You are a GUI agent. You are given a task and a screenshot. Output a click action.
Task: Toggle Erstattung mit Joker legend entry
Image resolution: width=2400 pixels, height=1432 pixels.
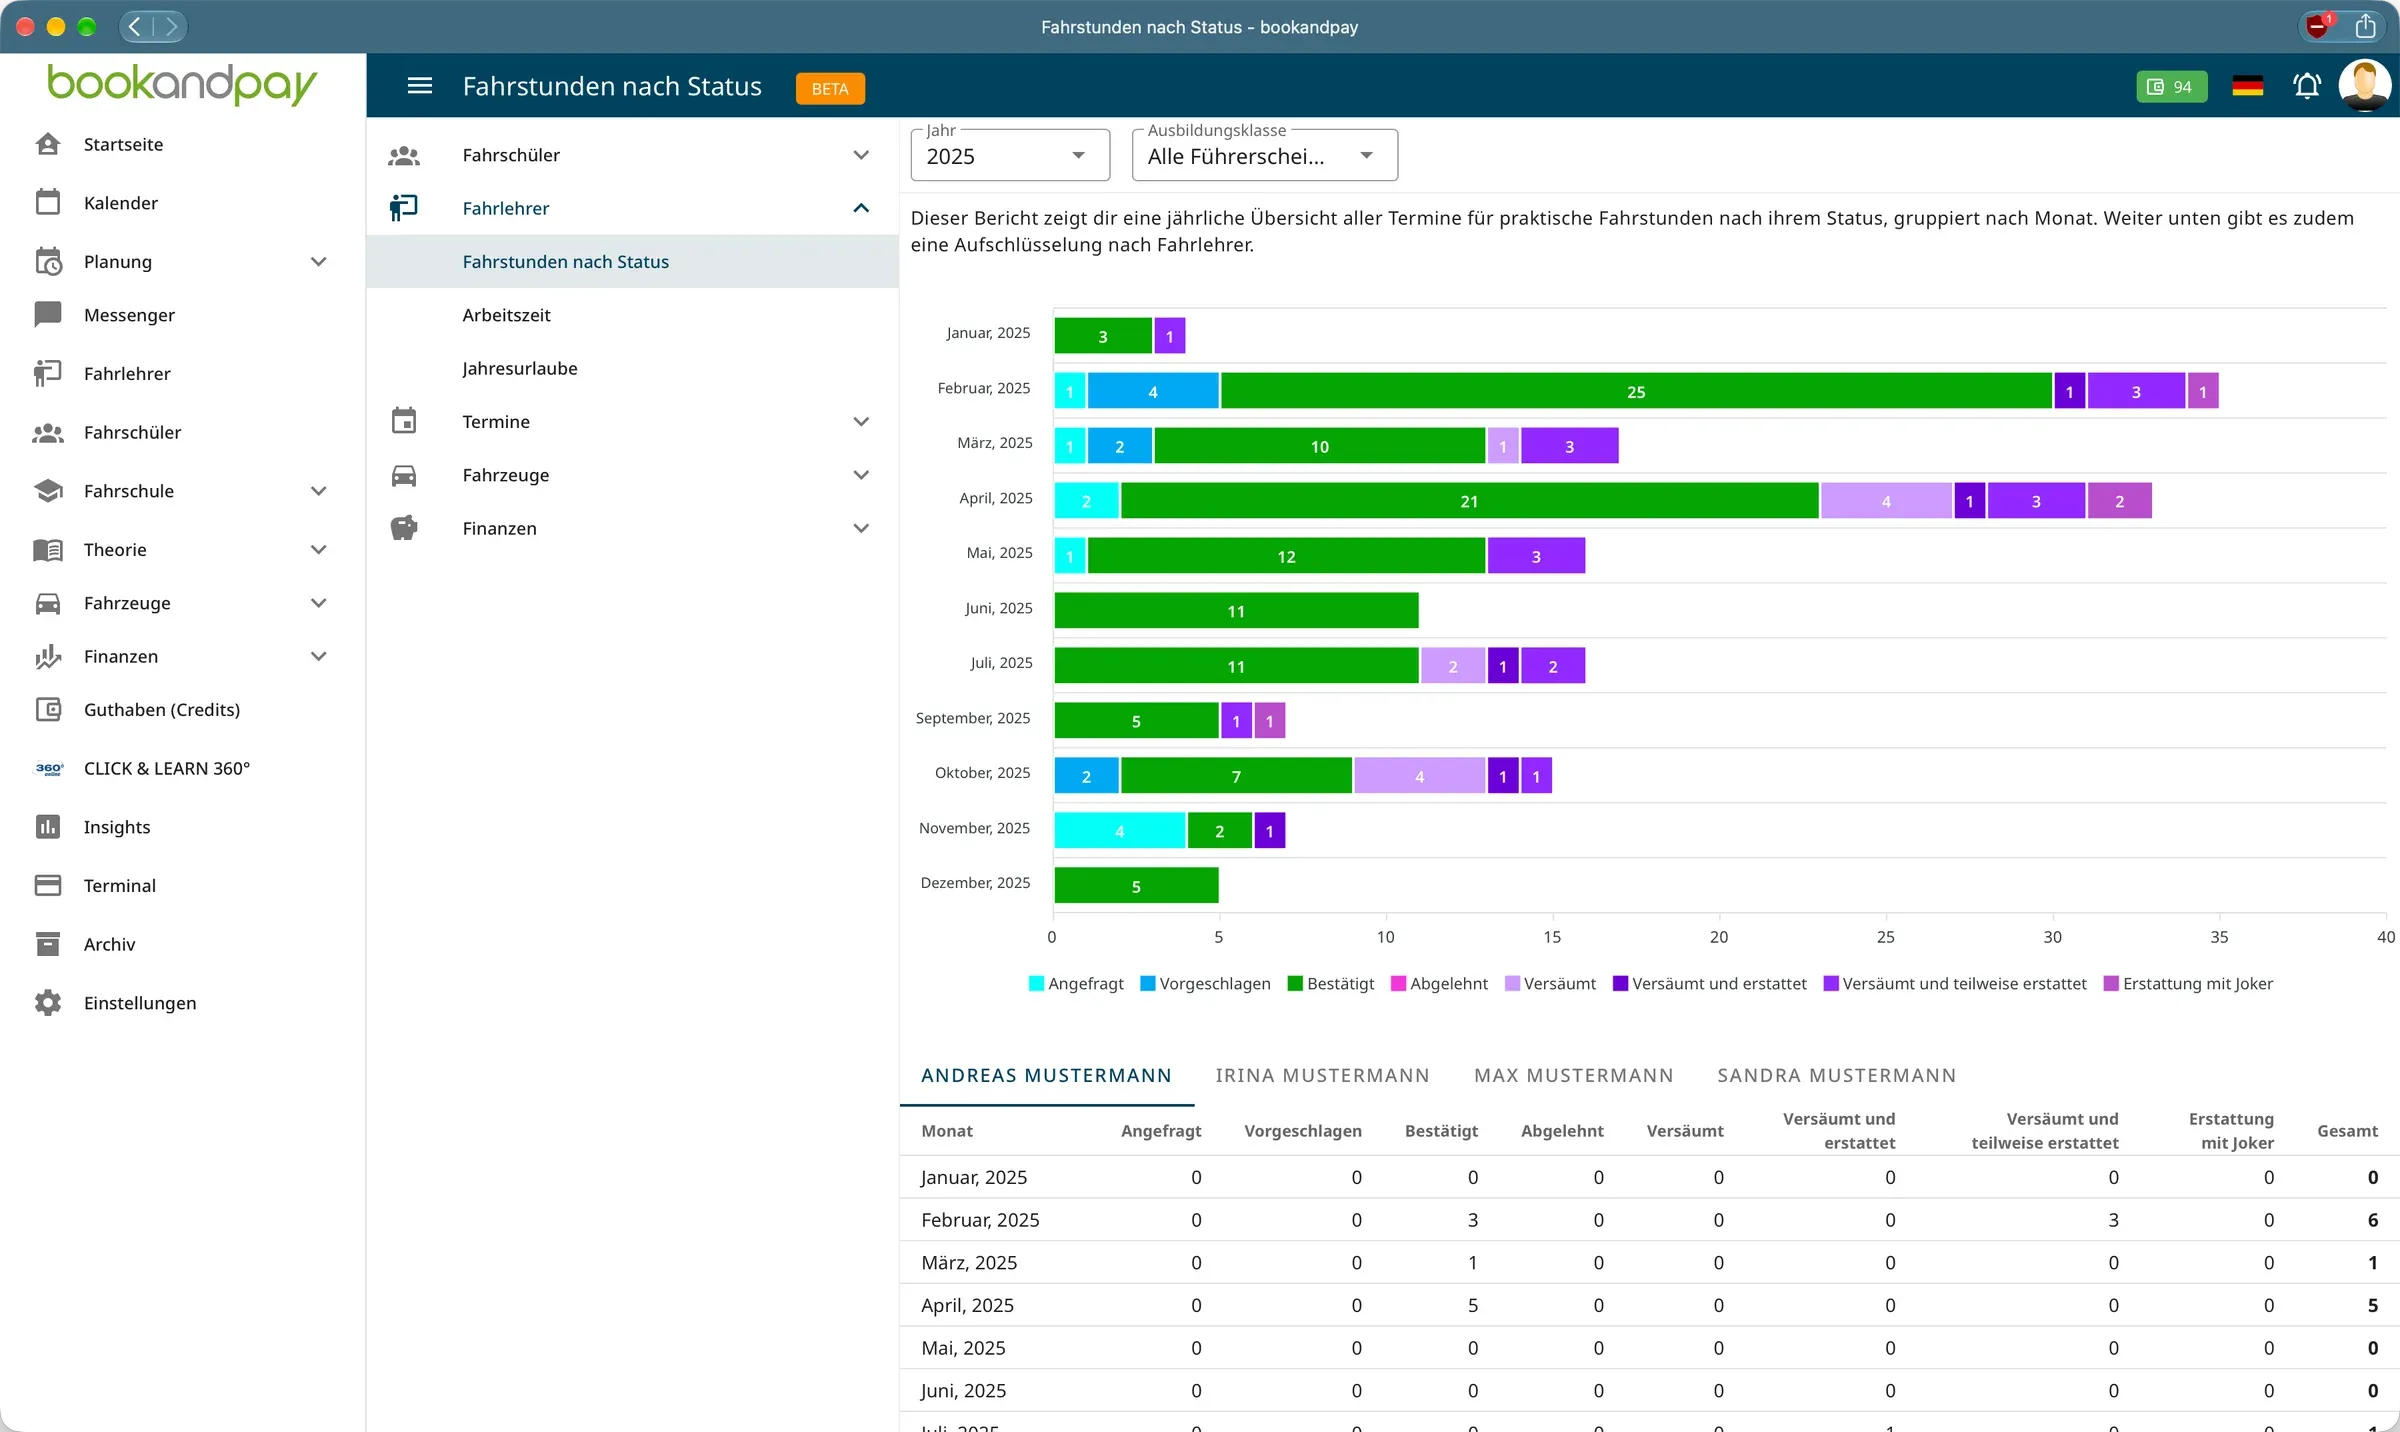2188,983
